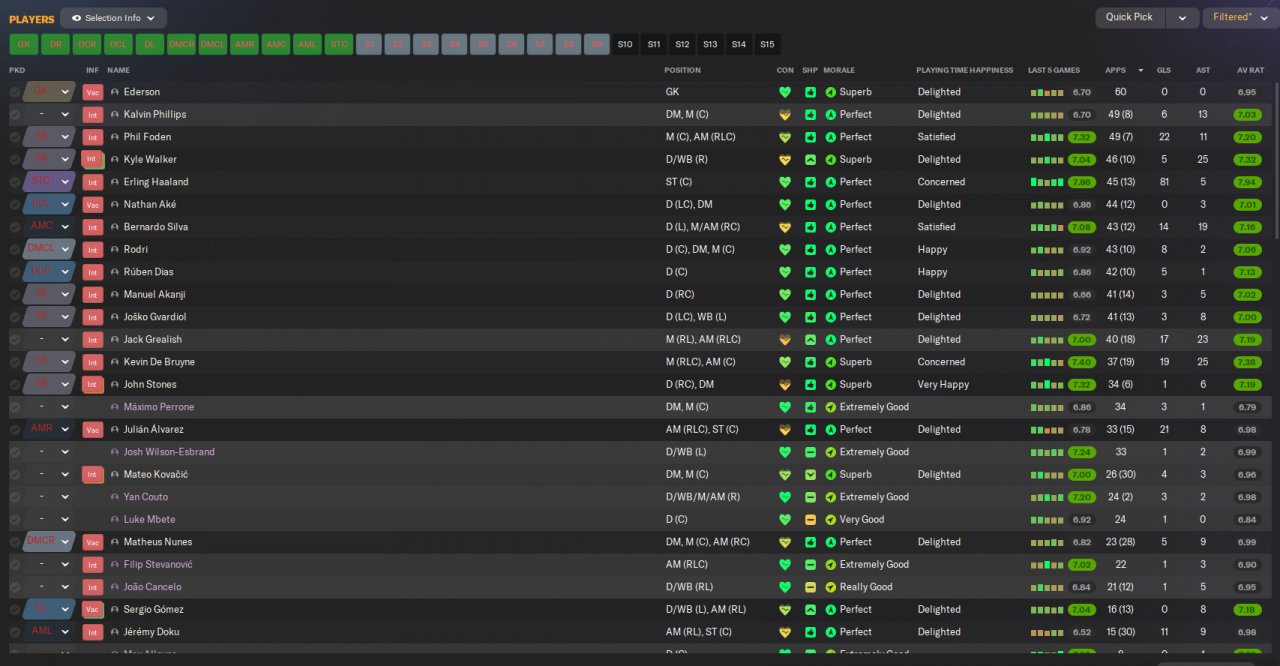Click Erling Haaland's last 5 games form bars
Screen dimensions: 1280x666
tap(1047, 183)
